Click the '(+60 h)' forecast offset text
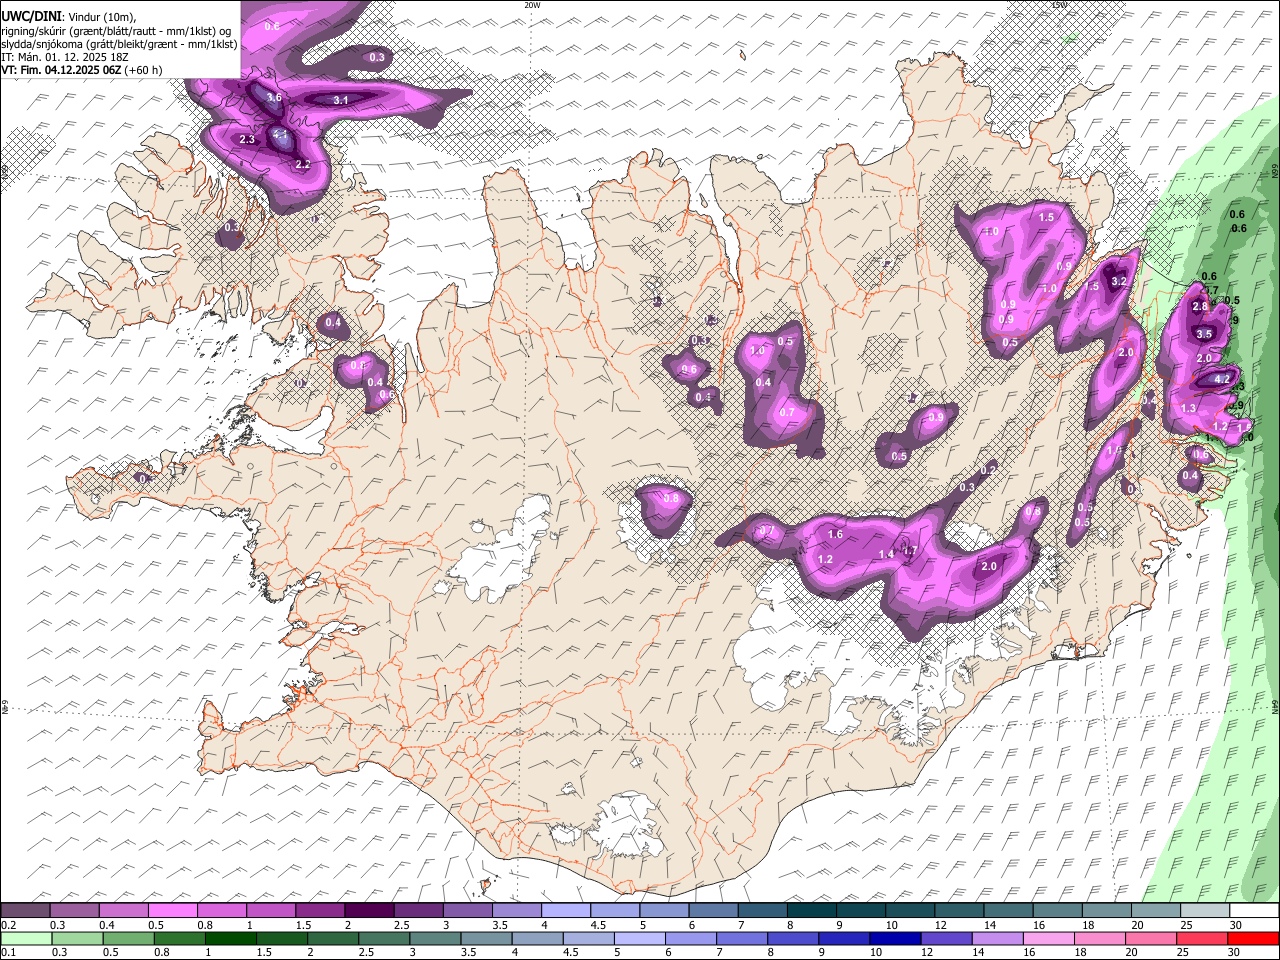This screenshot has height=960, width=1280. (144, 70)
